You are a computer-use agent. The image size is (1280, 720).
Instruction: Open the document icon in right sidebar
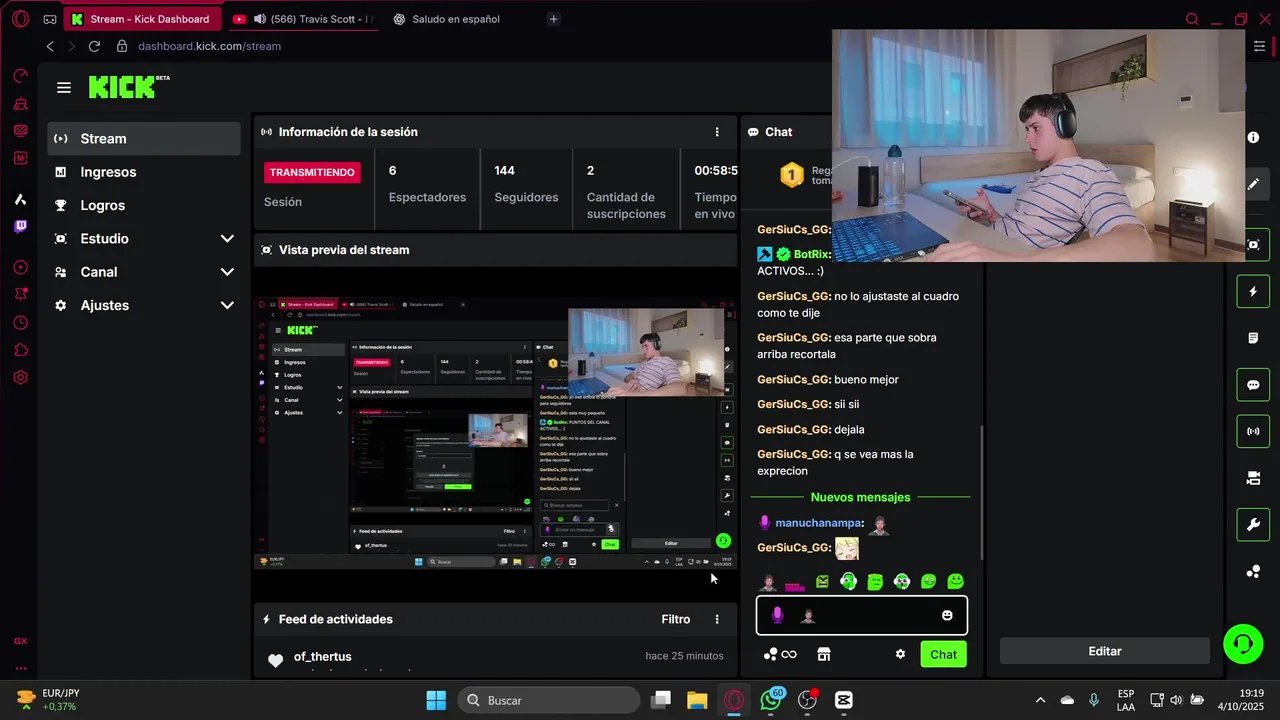[x=1253, y=338]
